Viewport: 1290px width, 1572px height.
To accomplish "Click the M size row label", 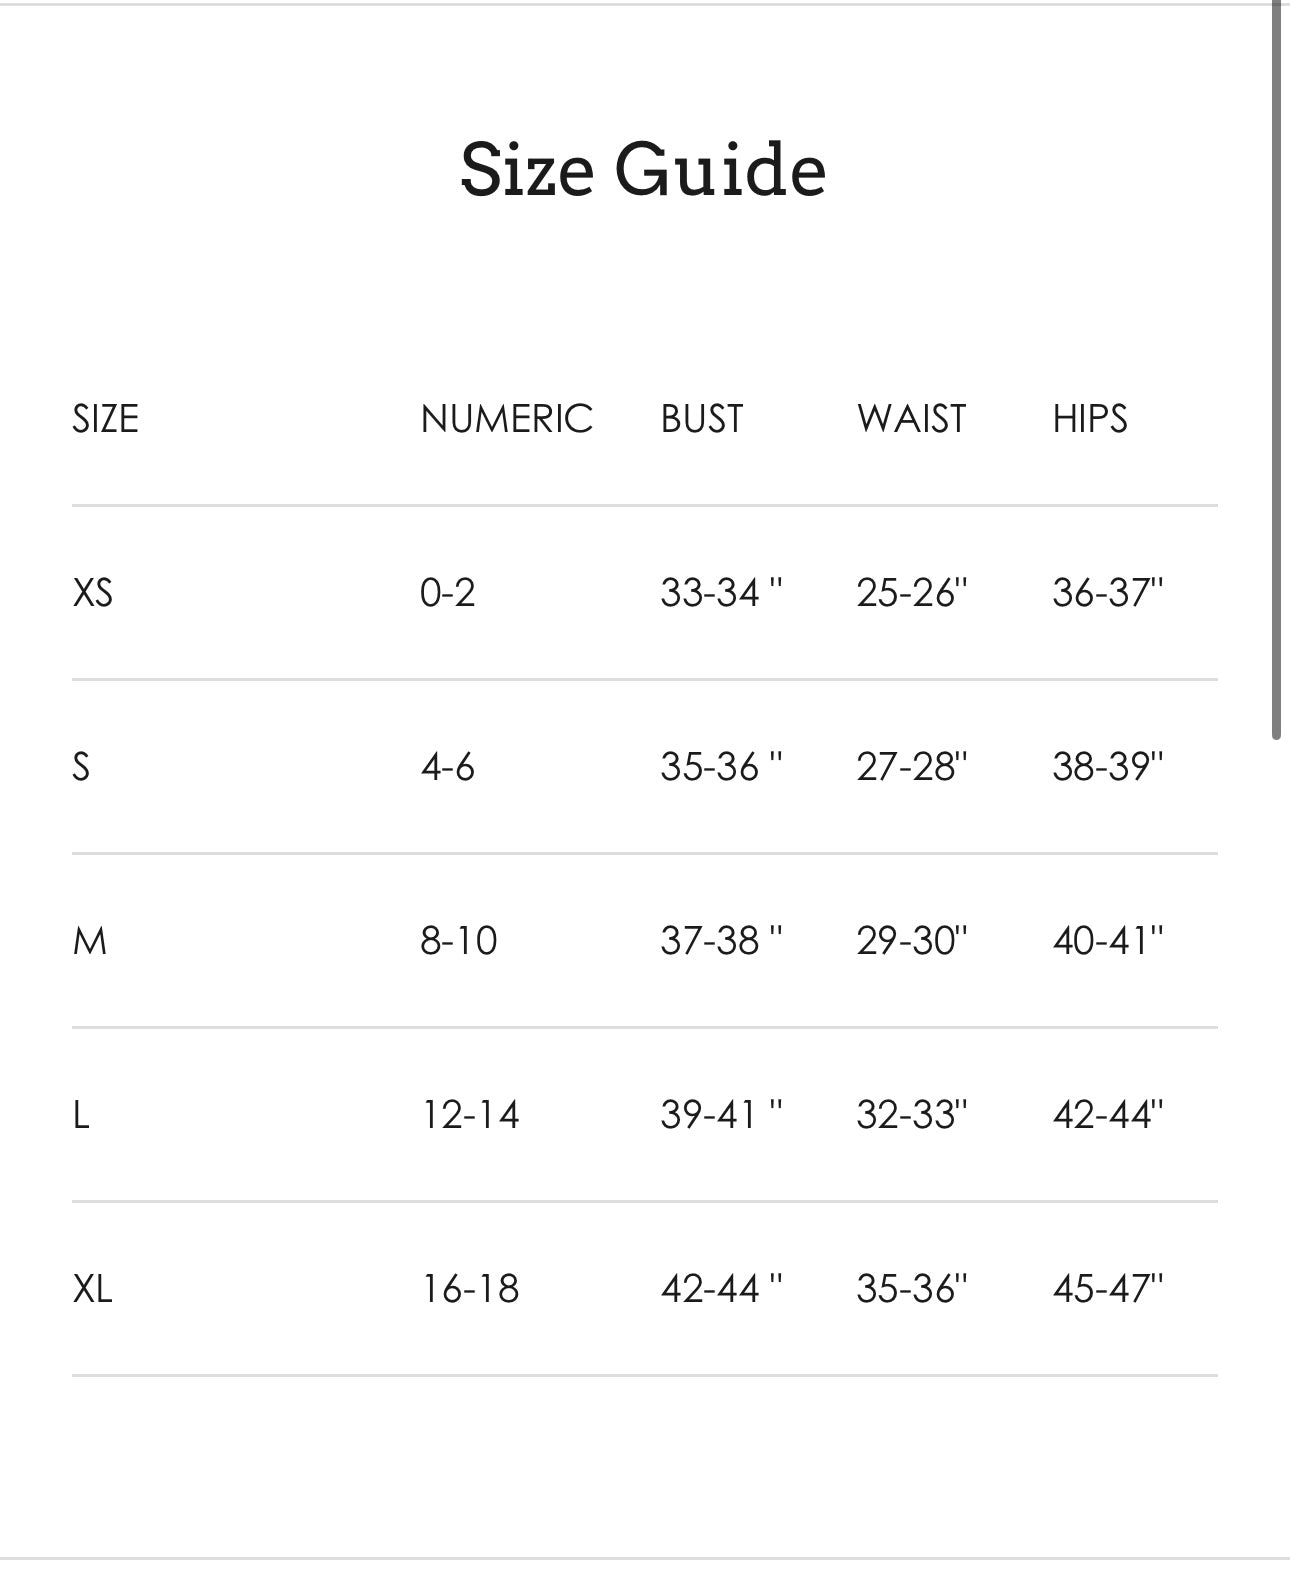I will pyautogui.click(x=90, y=940).
